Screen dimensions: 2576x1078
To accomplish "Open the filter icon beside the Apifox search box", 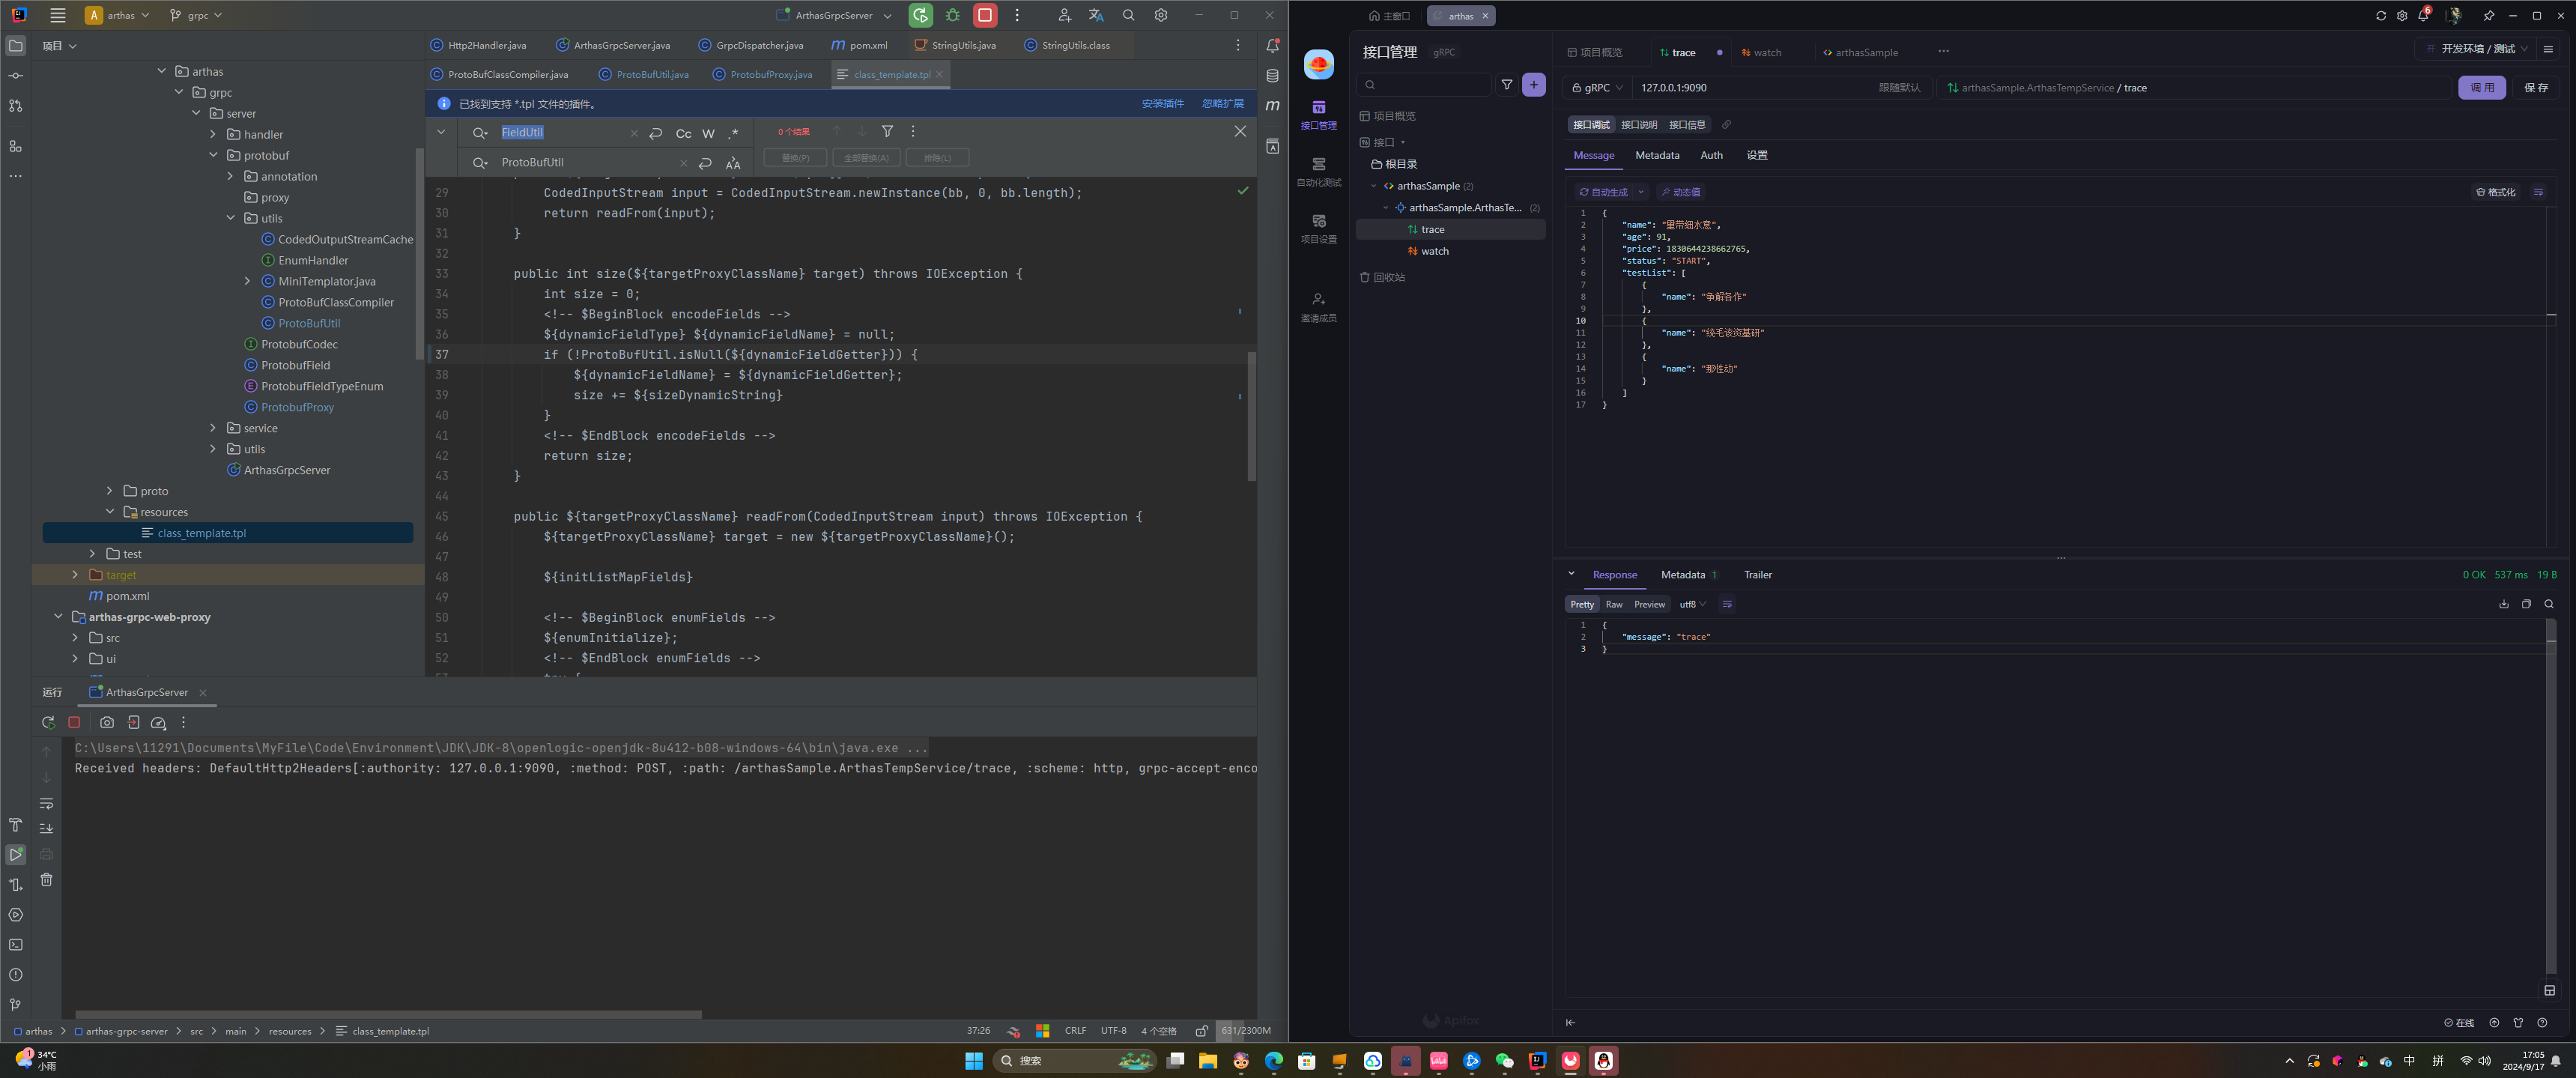I will [1507, 85].
